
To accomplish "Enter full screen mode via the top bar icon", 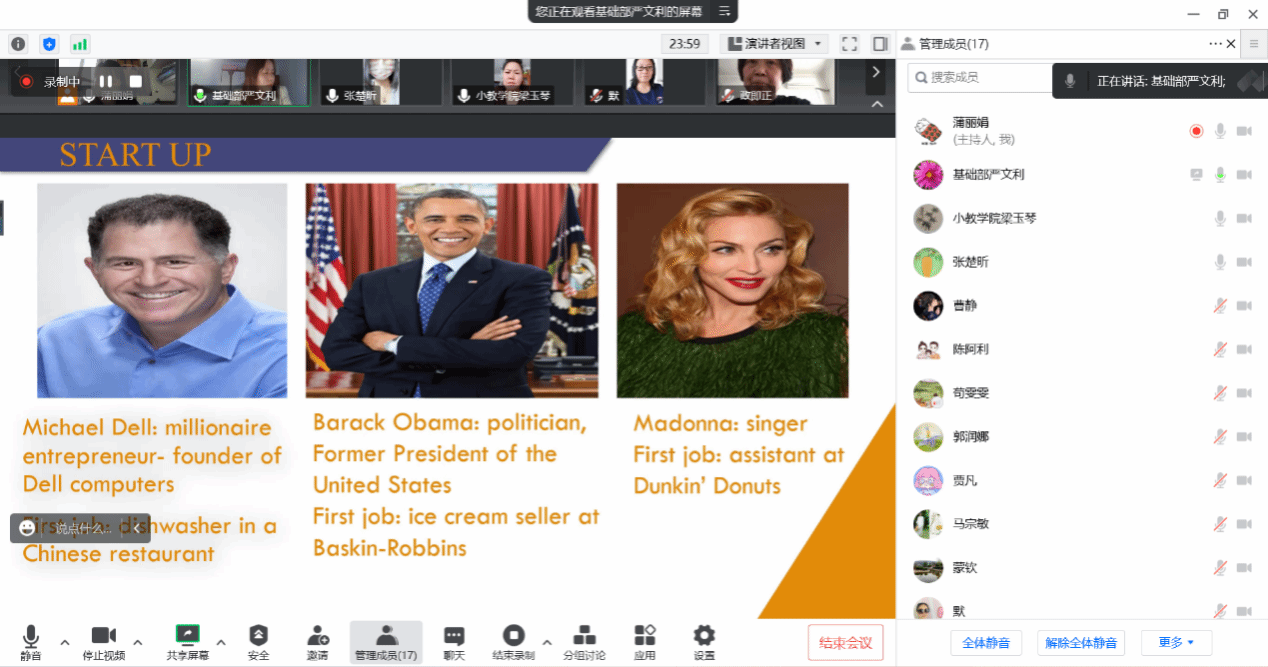I will [x=849, y=44].
